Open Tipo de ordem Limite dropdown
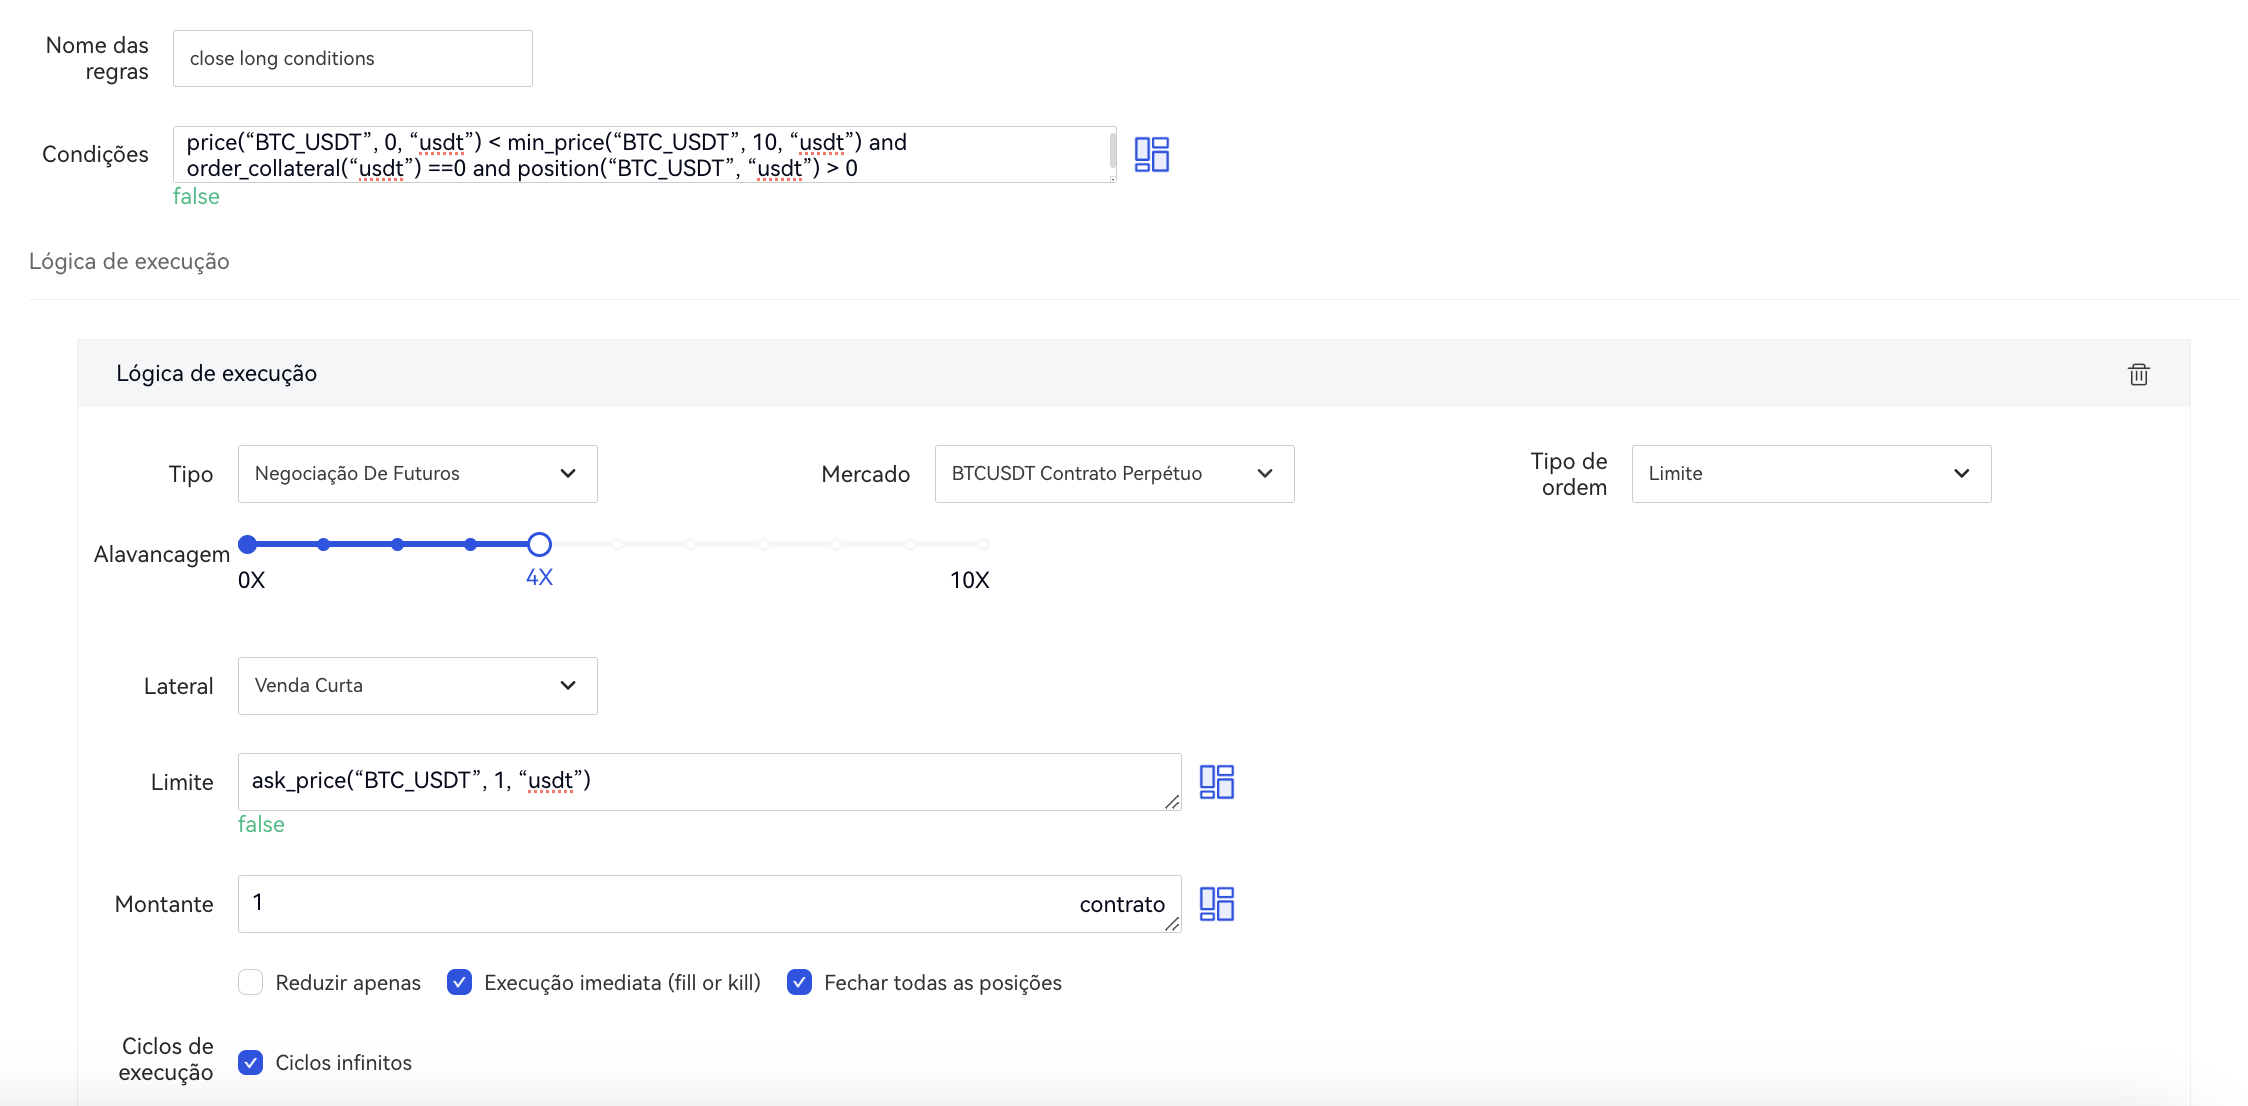 (1810, 474)
